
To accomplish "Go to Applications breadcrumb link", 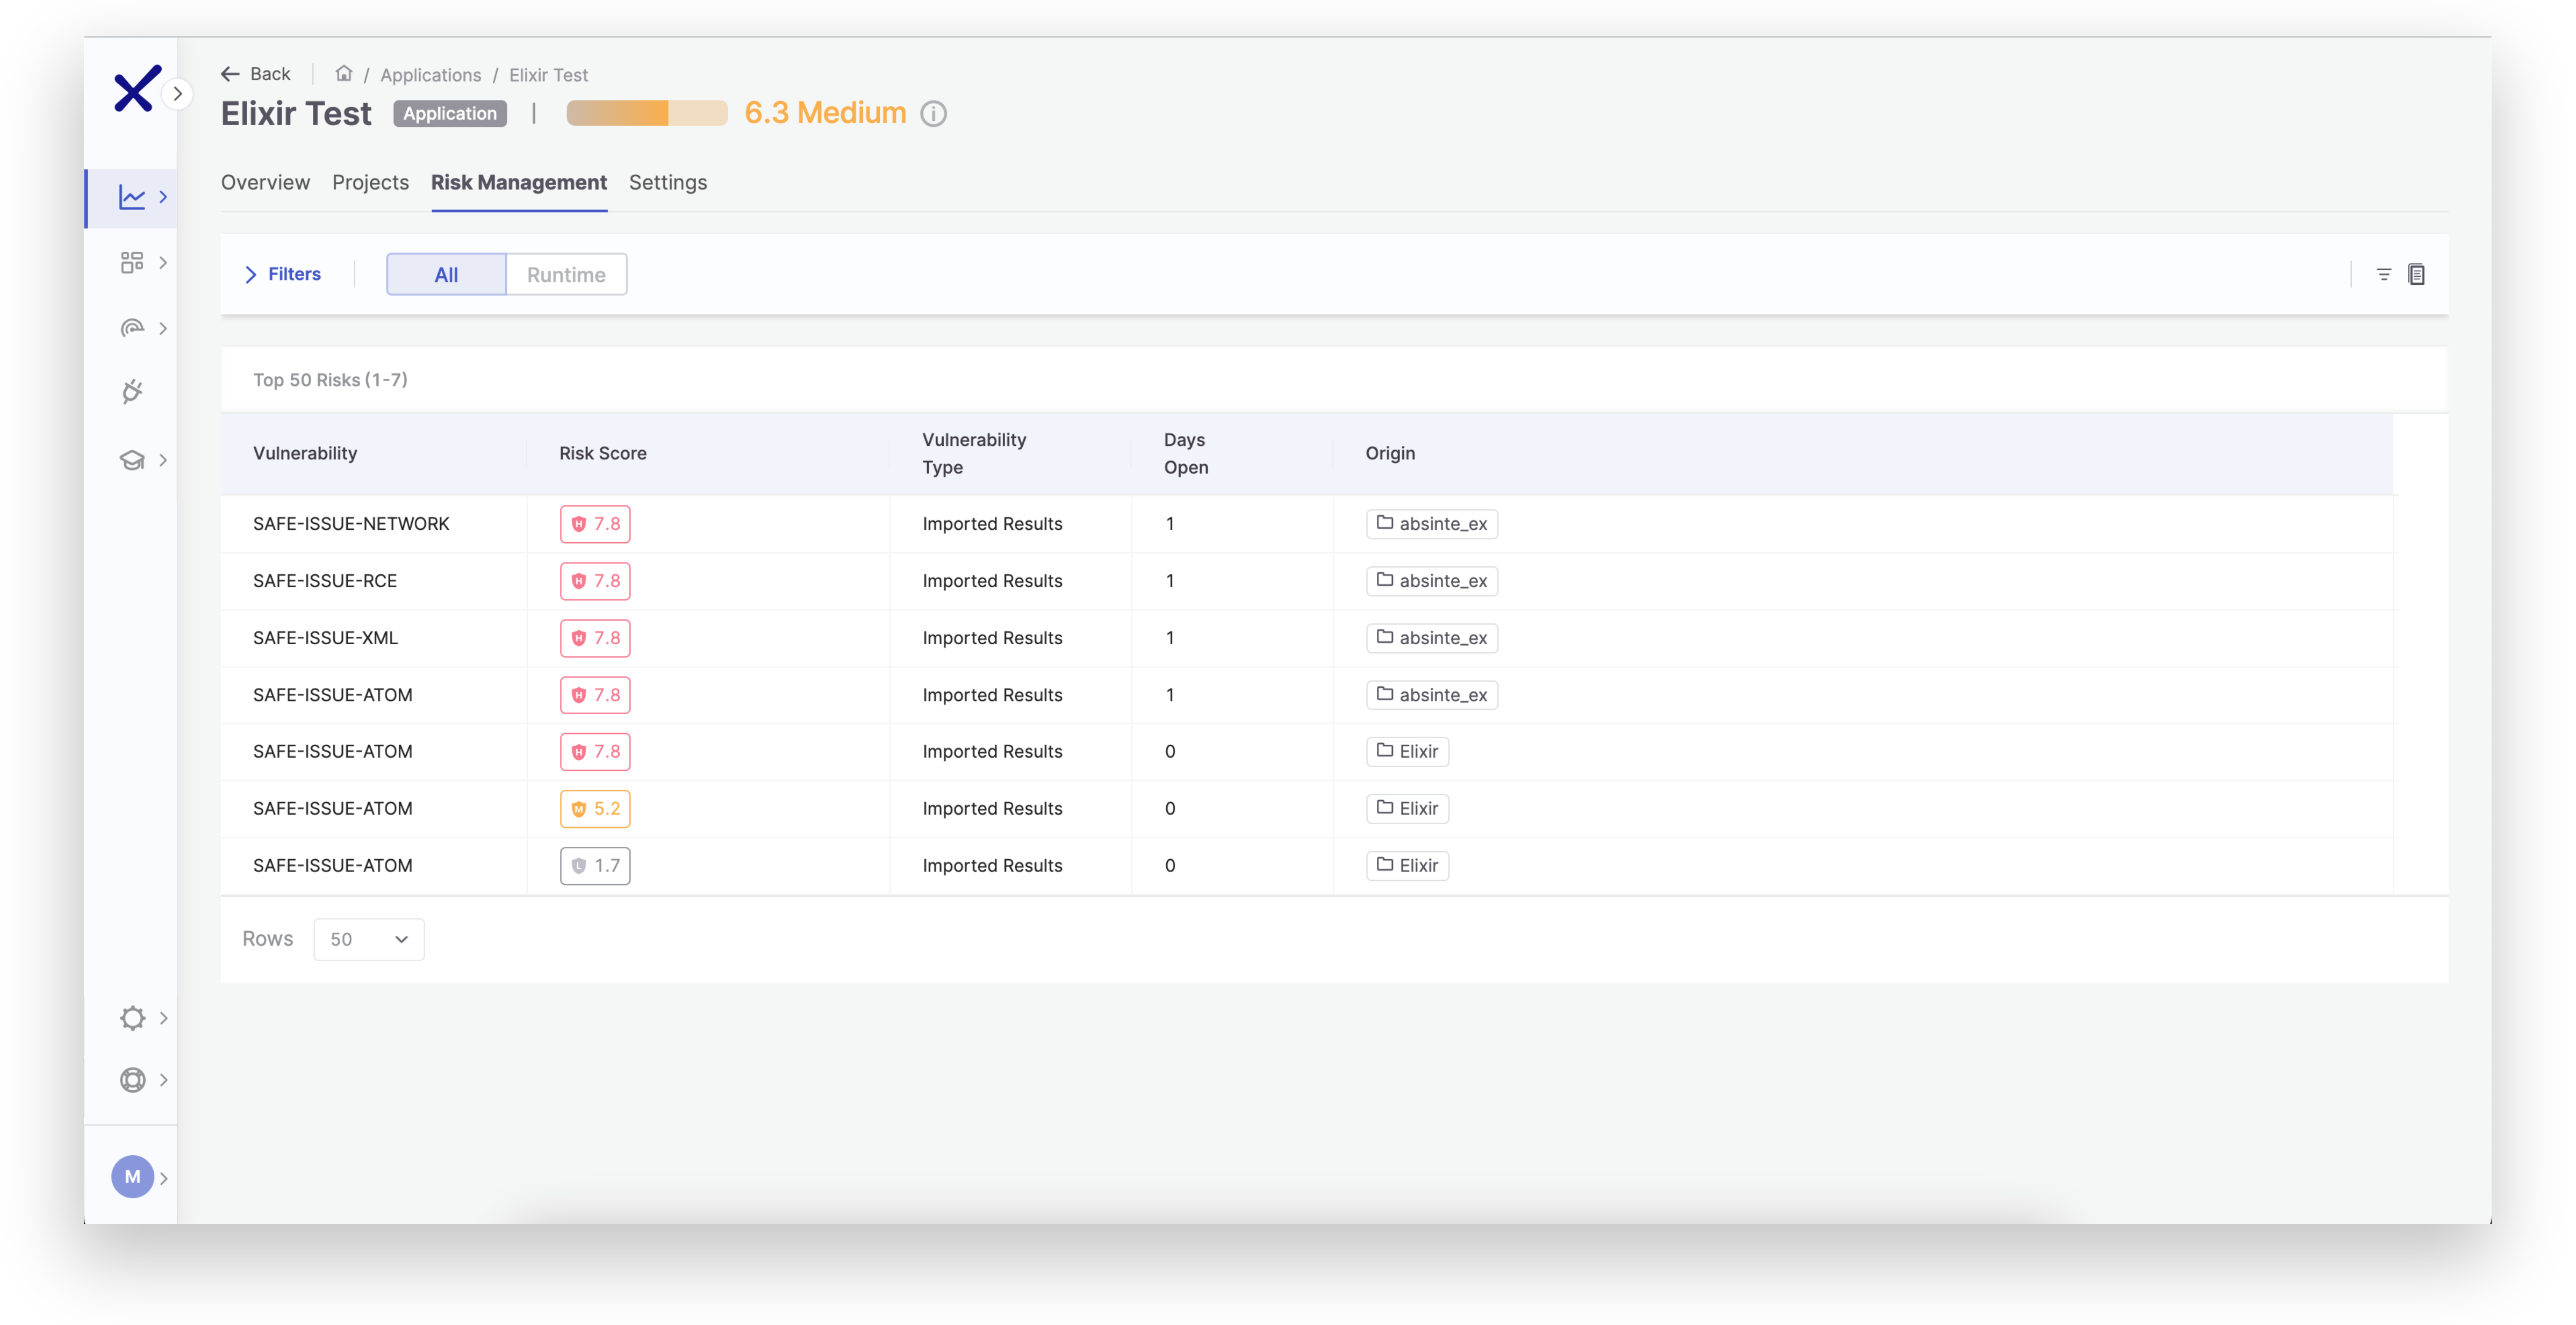I will (x=430, y=75).
